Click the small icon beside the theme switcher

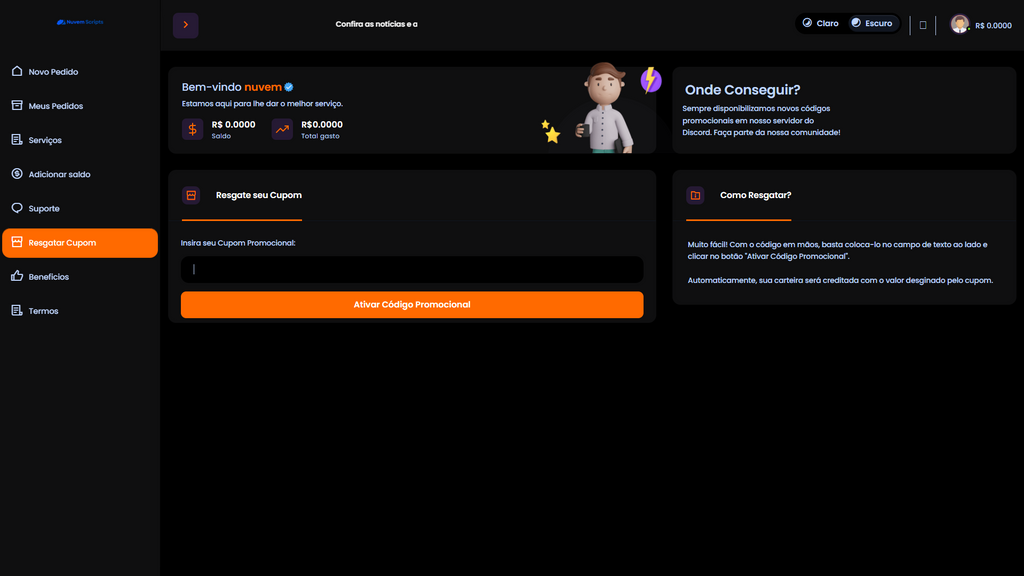point(923,25)
